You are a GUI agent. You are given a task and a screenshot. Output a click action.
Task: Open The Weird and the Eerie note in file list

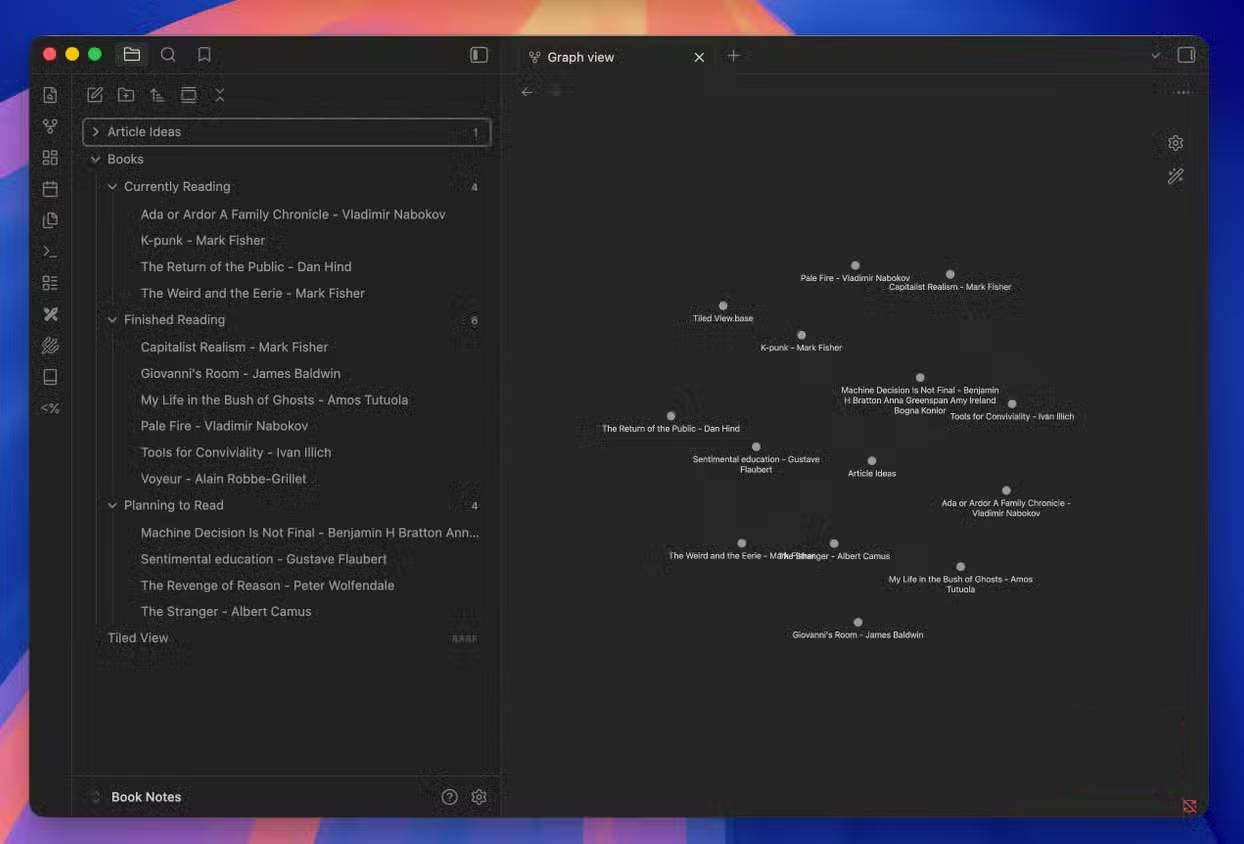[x=252, y=293]
